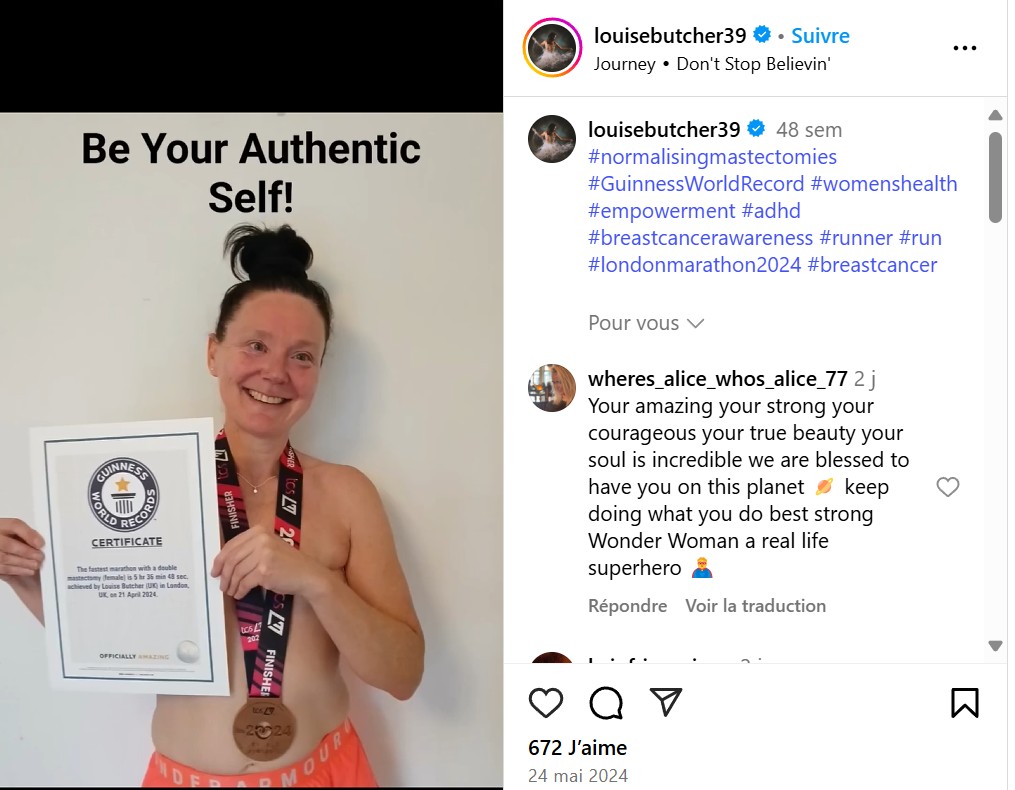The height and width of the screenshot is (790, 1015).
Task: Open louisebutcher39 story profile picture in header
Action: tap(552, 48)
